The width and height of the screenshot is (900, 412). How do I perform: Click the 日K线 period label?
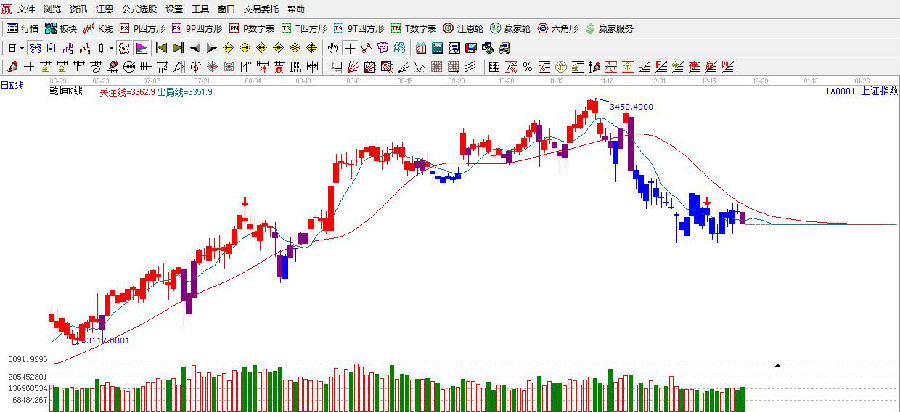click(x=11, y=85)
